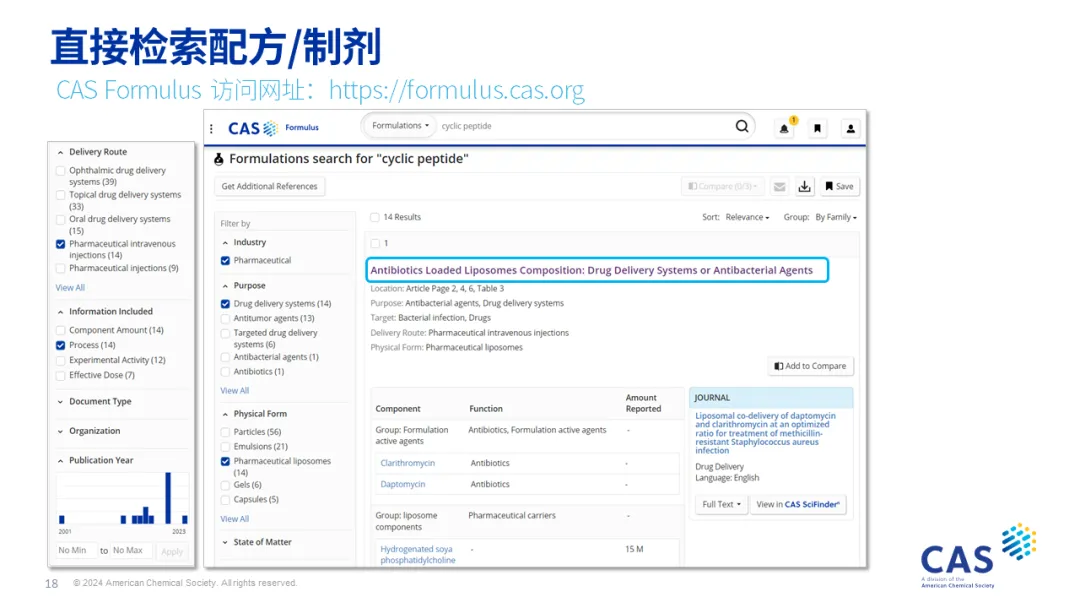Viewport: 1080px width, 608px height.
Task: Check Antitumor agents (13)
Action: 225,319
